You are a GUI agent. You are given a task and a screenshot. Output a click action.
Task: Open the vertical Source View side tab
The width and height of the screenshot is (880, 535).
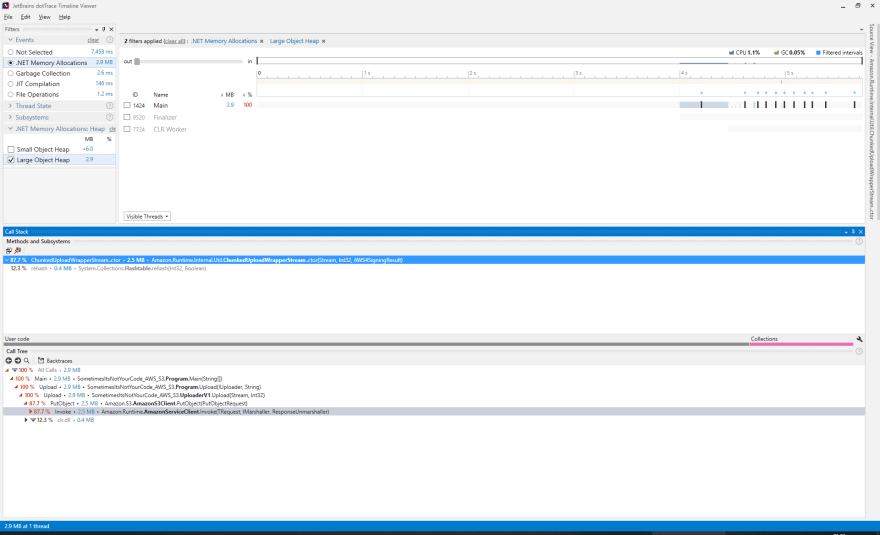coord(872,121)
